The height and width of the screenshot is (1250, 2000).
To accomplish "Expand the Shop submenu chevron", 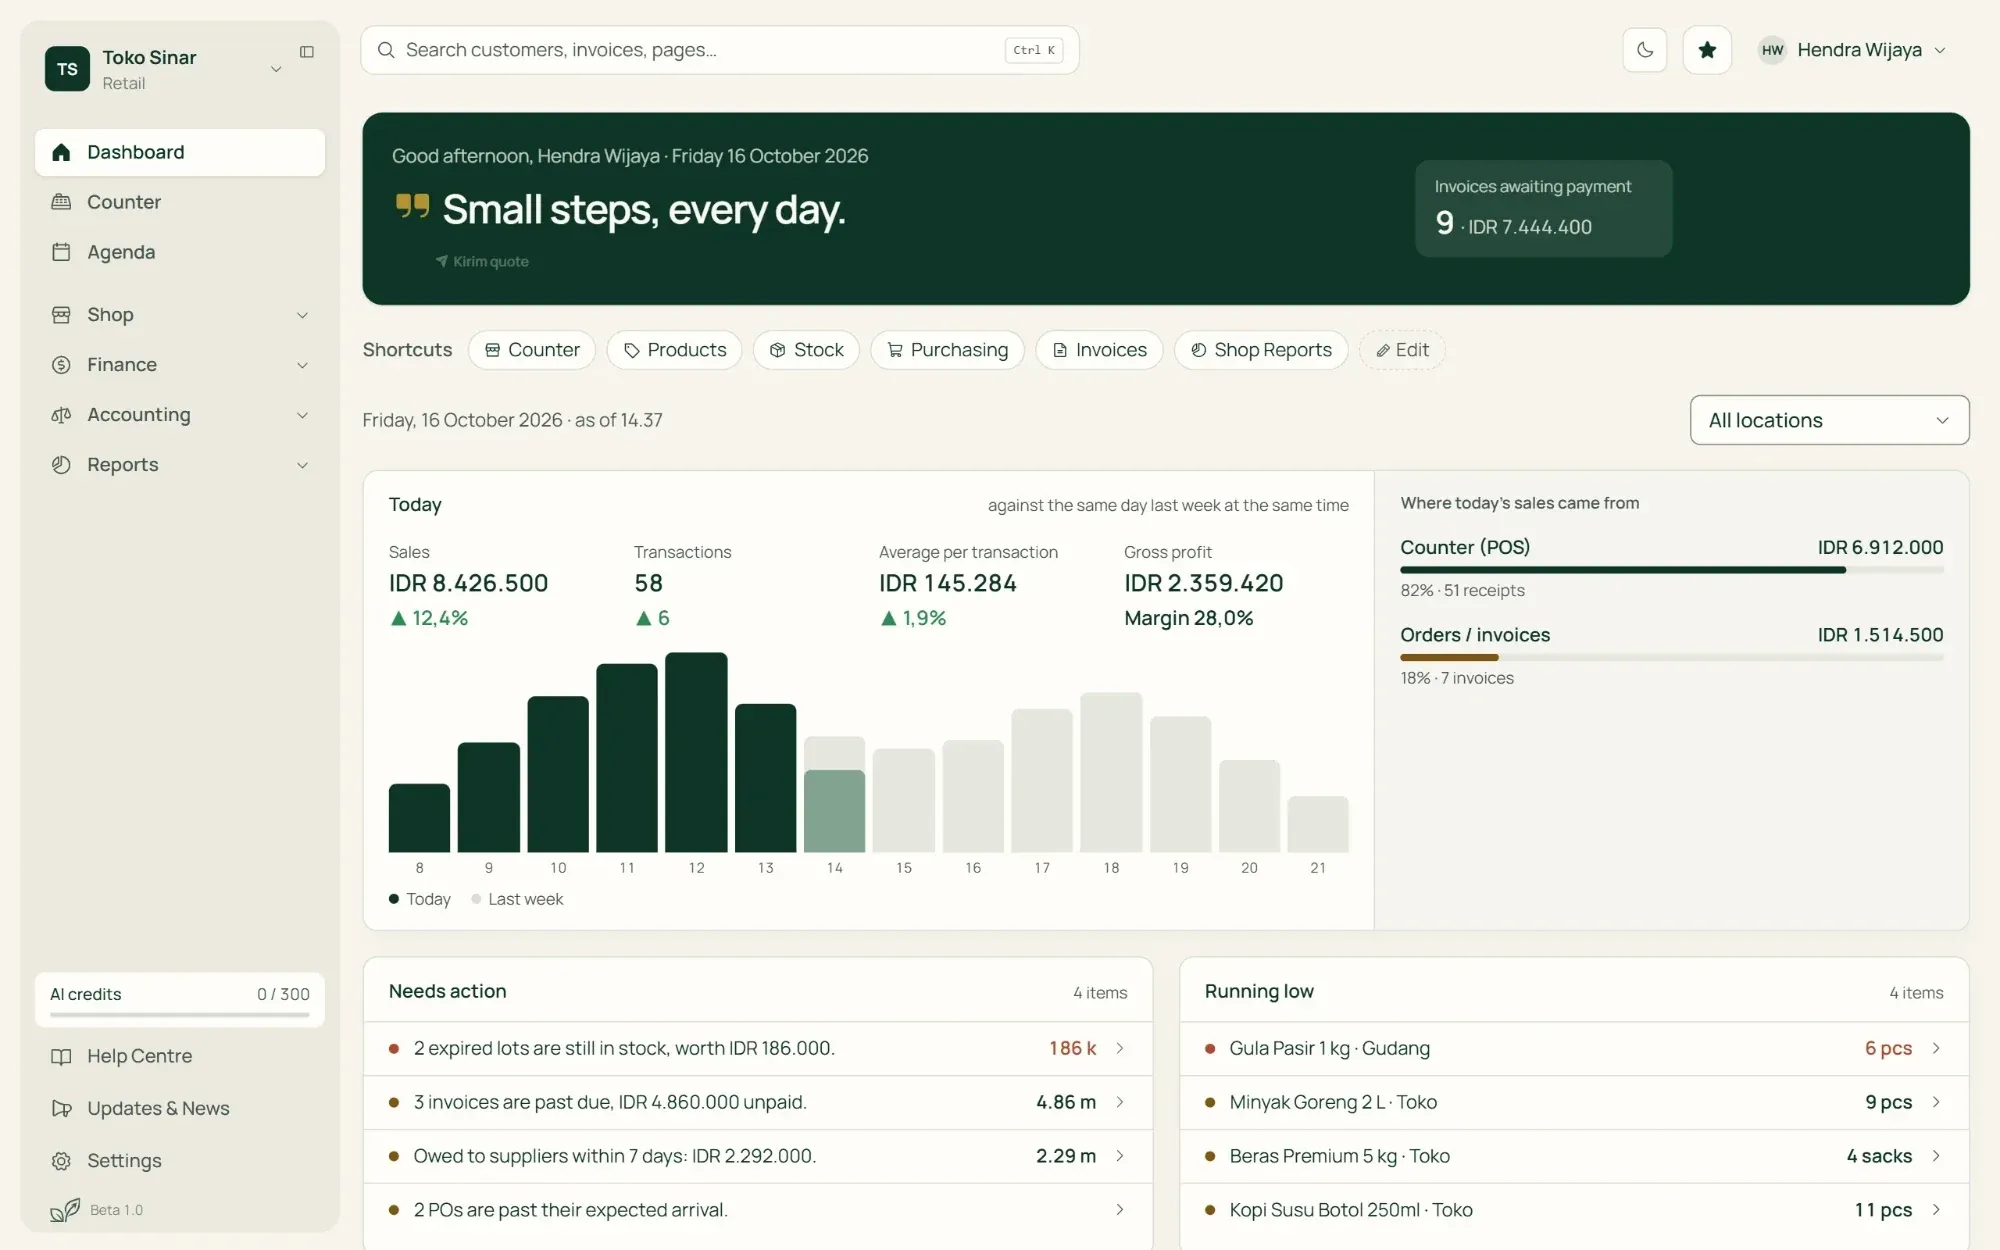I will [x=302, y=315].
